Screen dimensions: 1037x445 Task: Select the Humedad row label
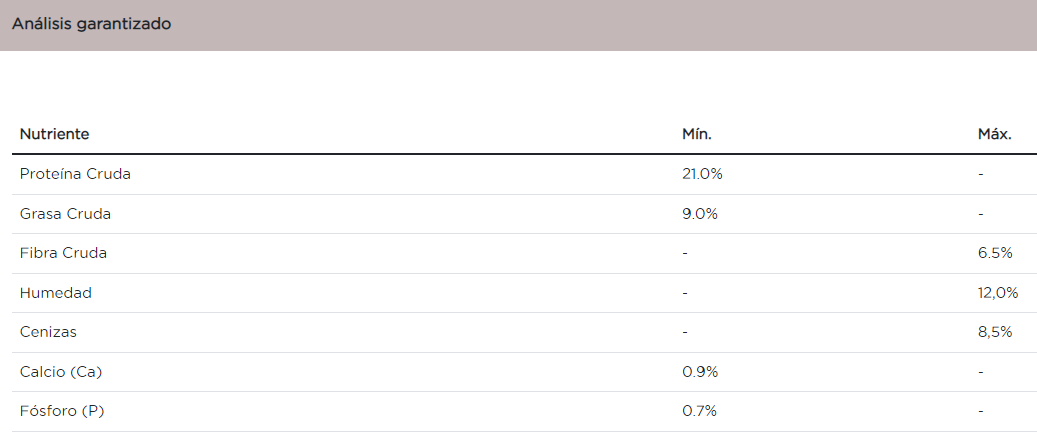[56, 293]
